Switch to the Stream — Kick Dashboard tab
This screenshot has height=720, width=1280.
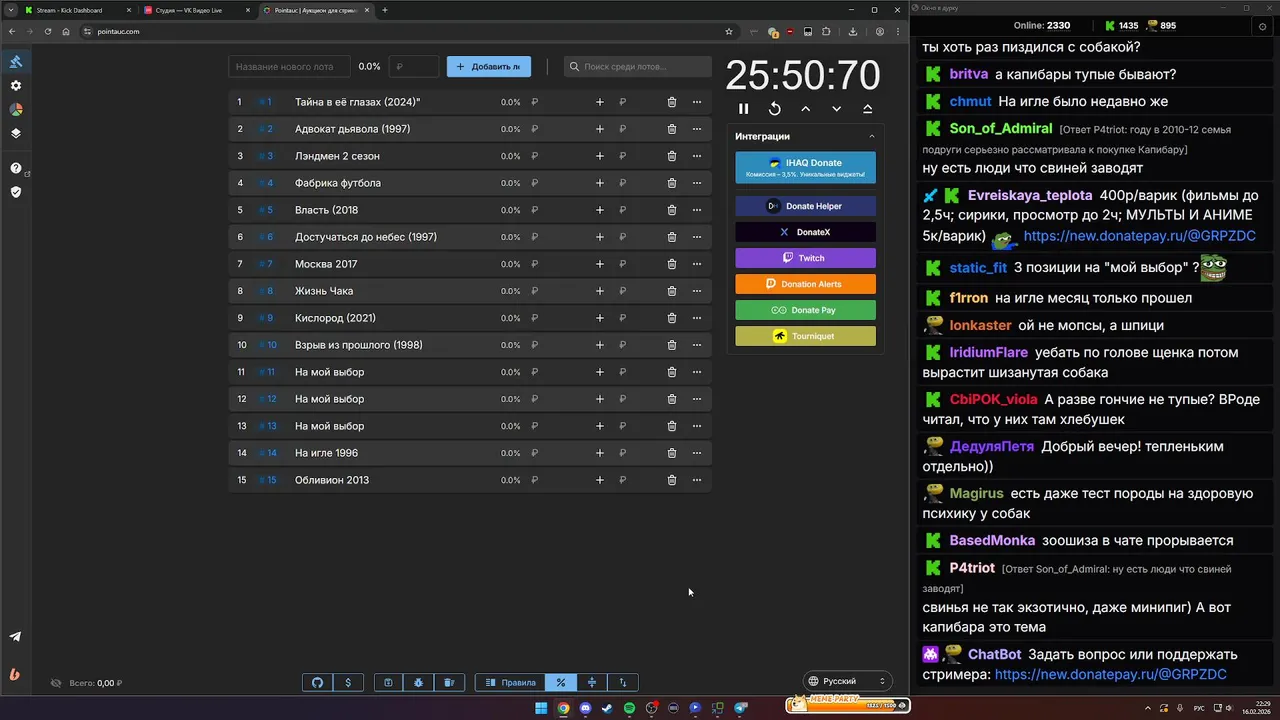click(78, 10)
